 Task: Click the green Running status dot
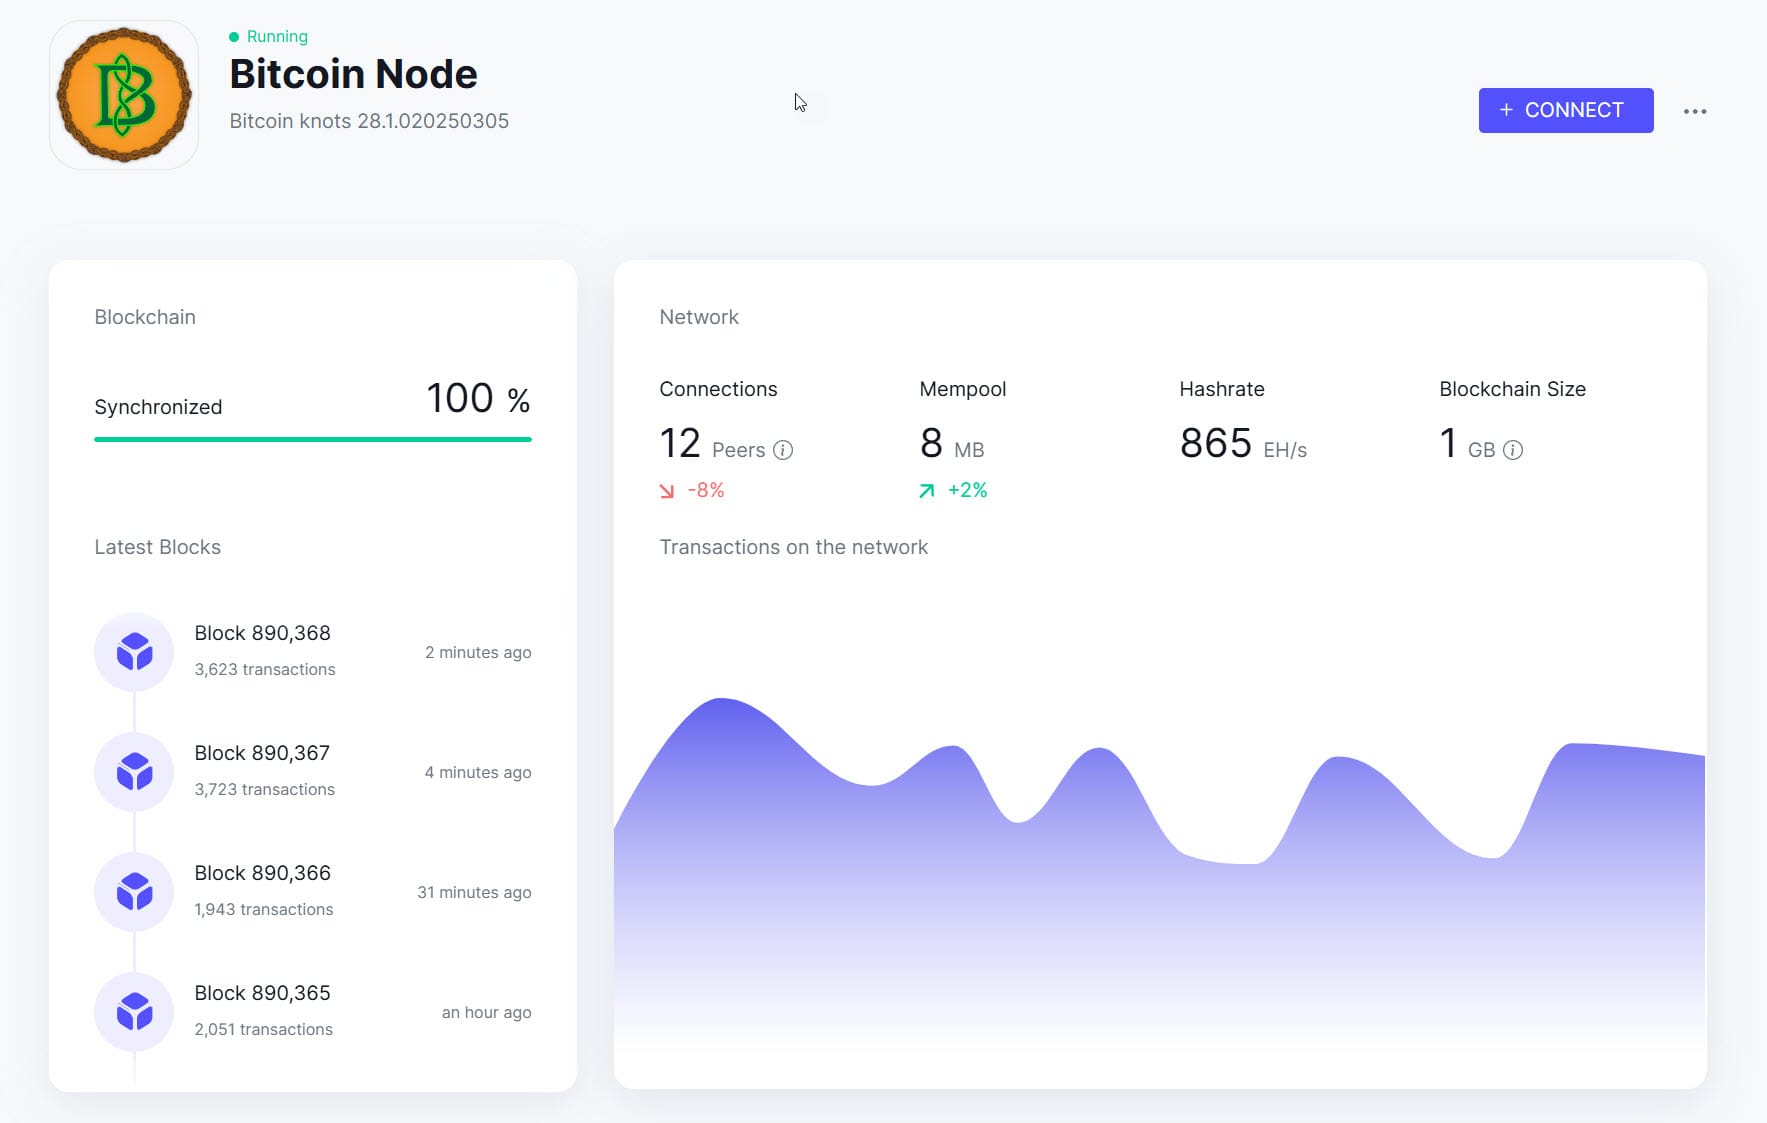(233, 36)
